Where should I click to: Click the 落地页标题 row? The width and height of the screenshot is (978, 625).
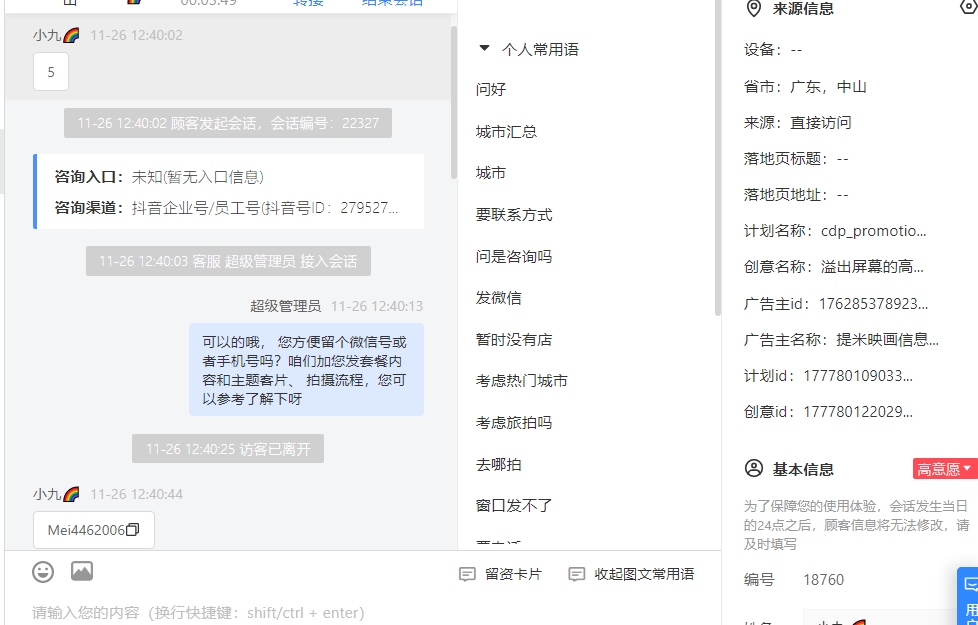tap(796, 158)
